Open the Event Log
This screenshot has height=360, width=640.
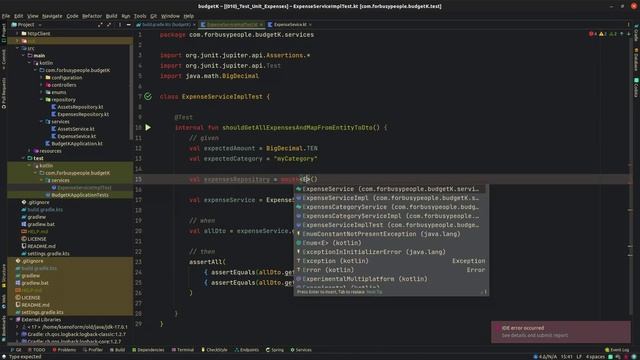pyautogui.click(x=617, y=350)
